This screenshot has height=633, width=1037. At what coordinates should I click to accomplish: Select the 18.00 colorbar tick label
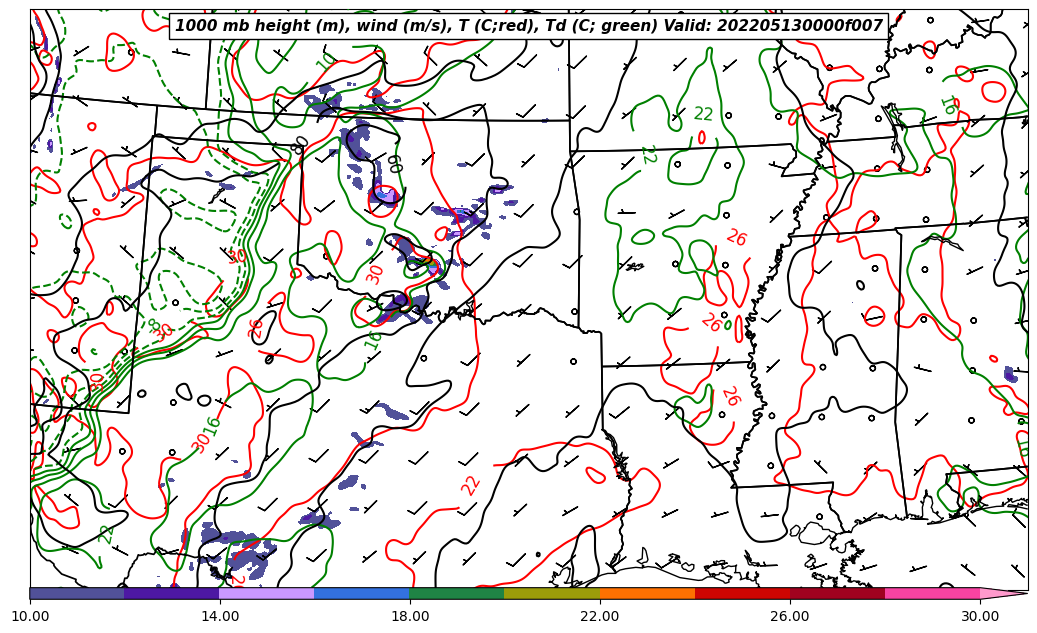(410, 616)
